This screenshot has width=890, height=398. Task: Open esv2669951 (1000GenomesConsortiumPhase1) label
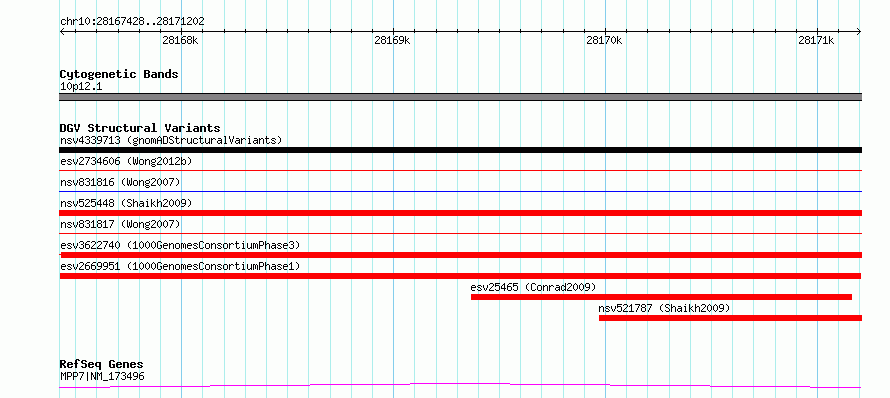coord(180,266)
